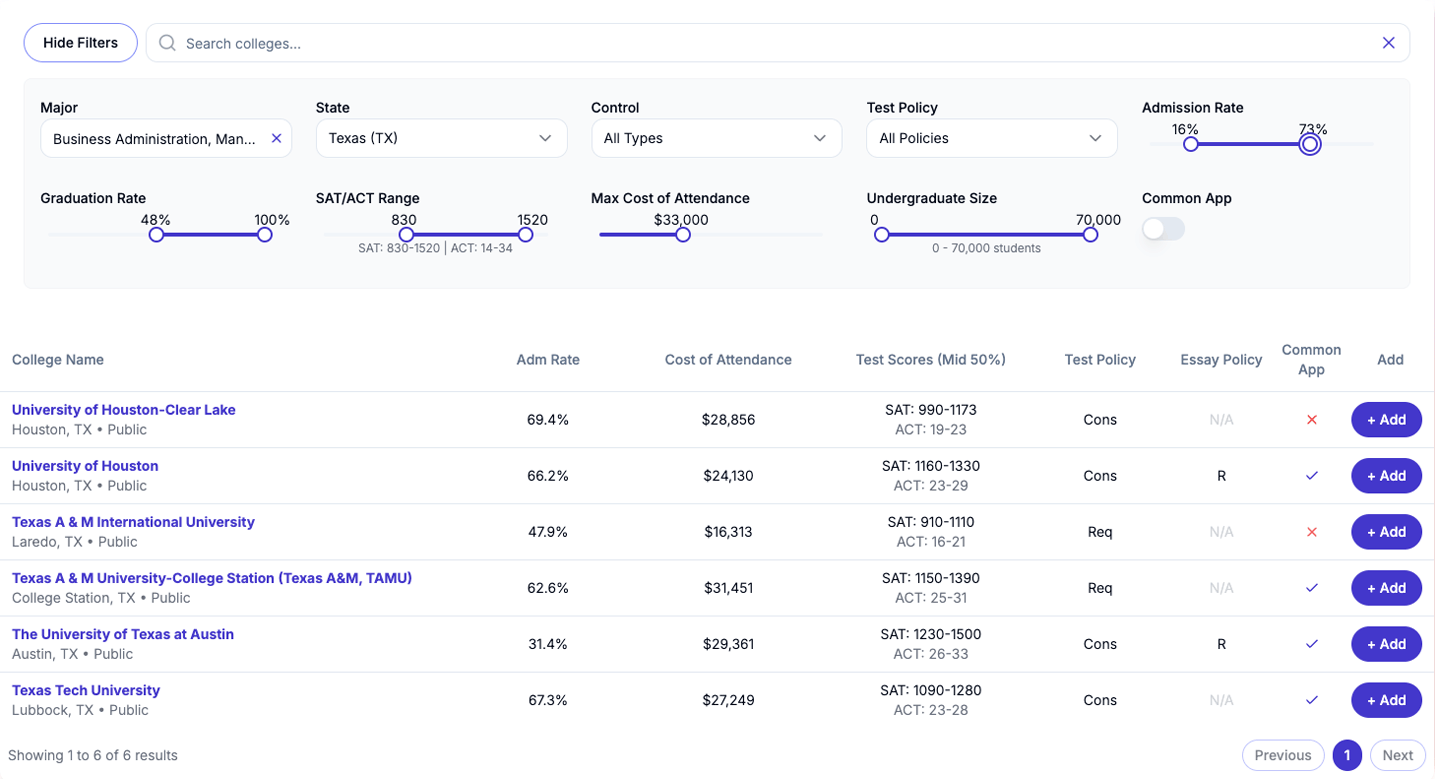Click the red X for Texas A & M International
This screenshot has width=1435, height=779.
pos(1311,532)
